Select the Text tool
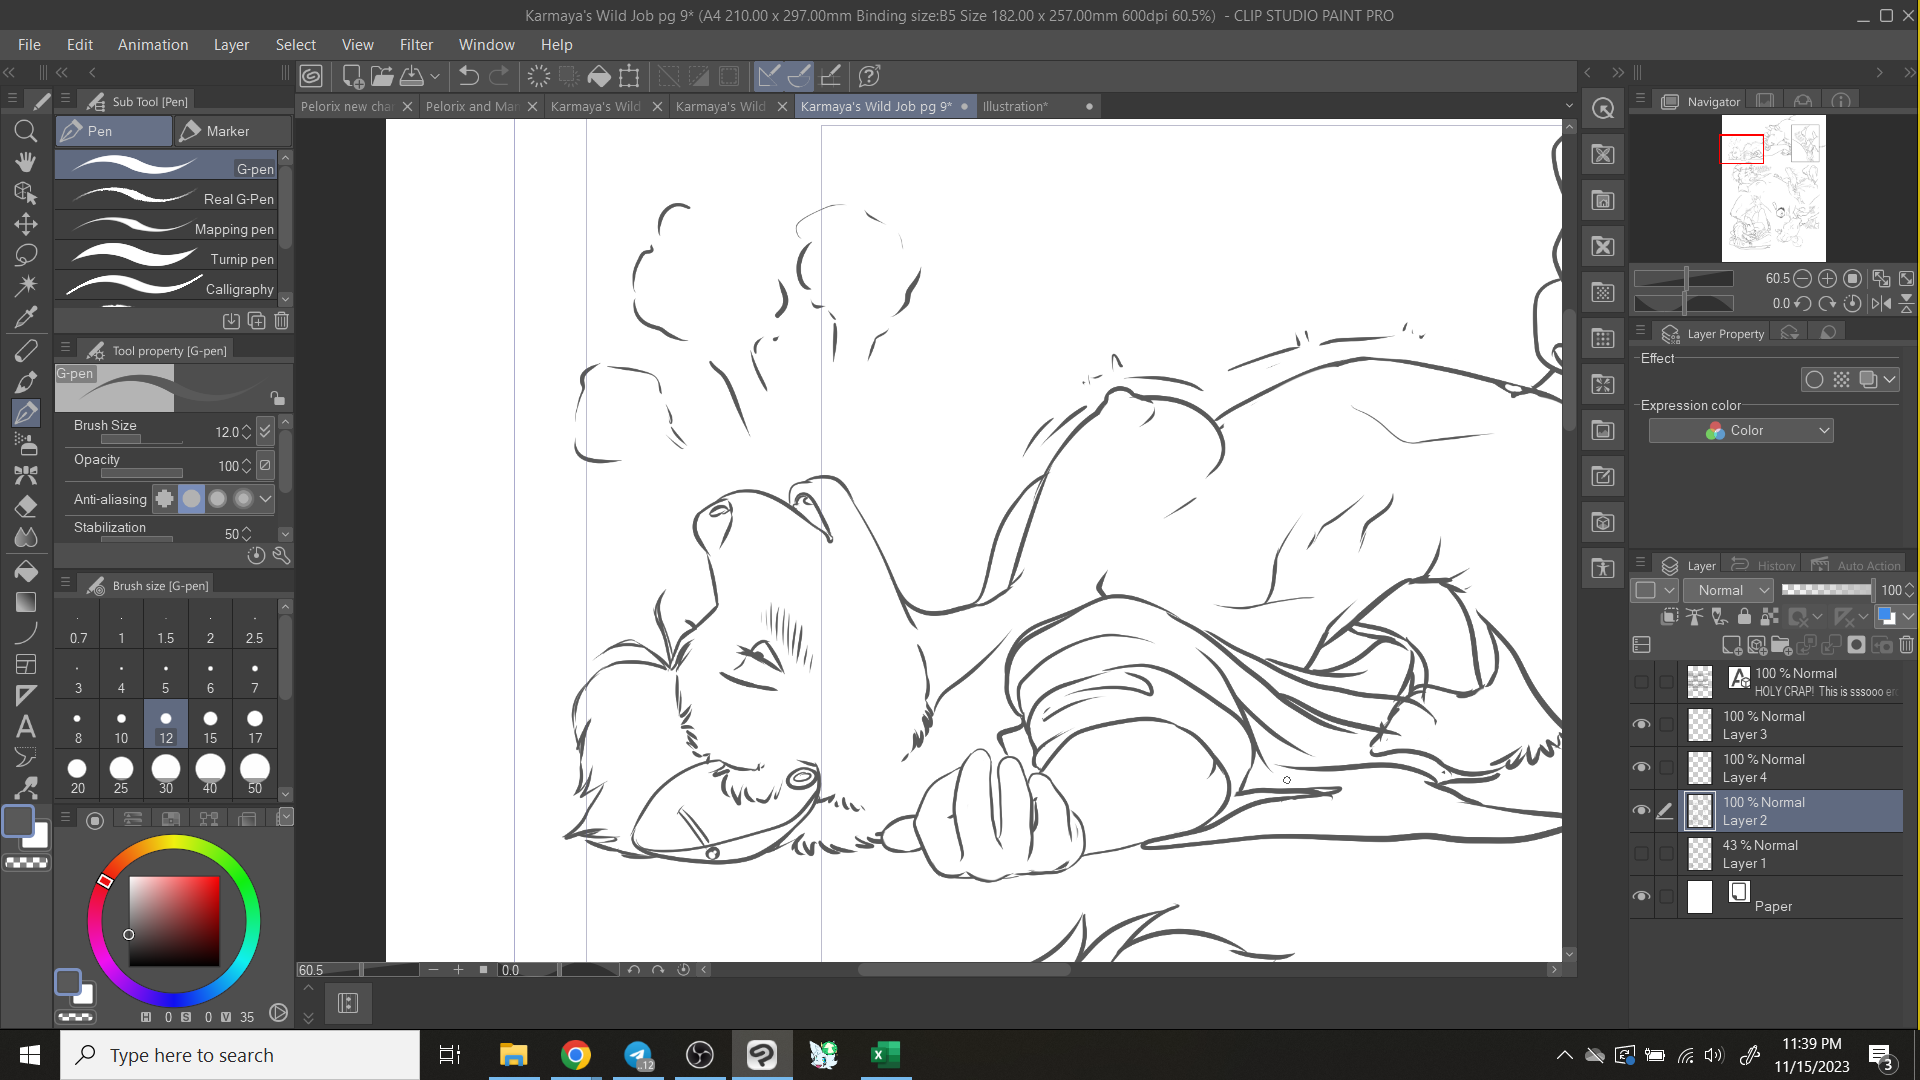The image size is (1920, 1080). [26, 727]
